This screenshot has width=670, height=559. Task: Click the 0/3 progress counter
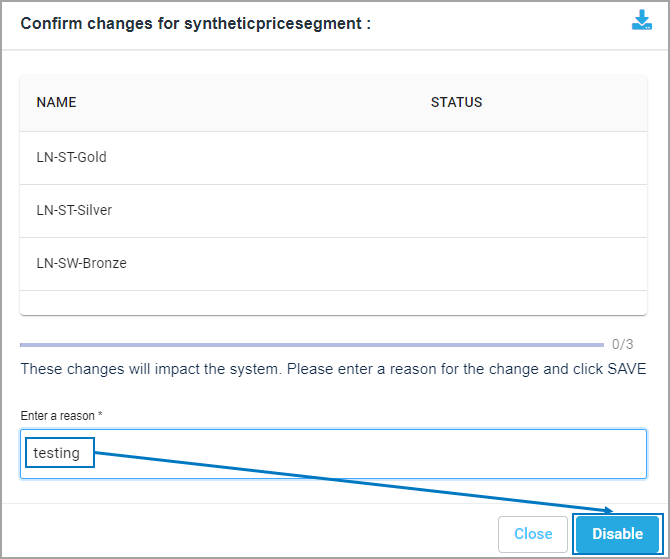622,344
